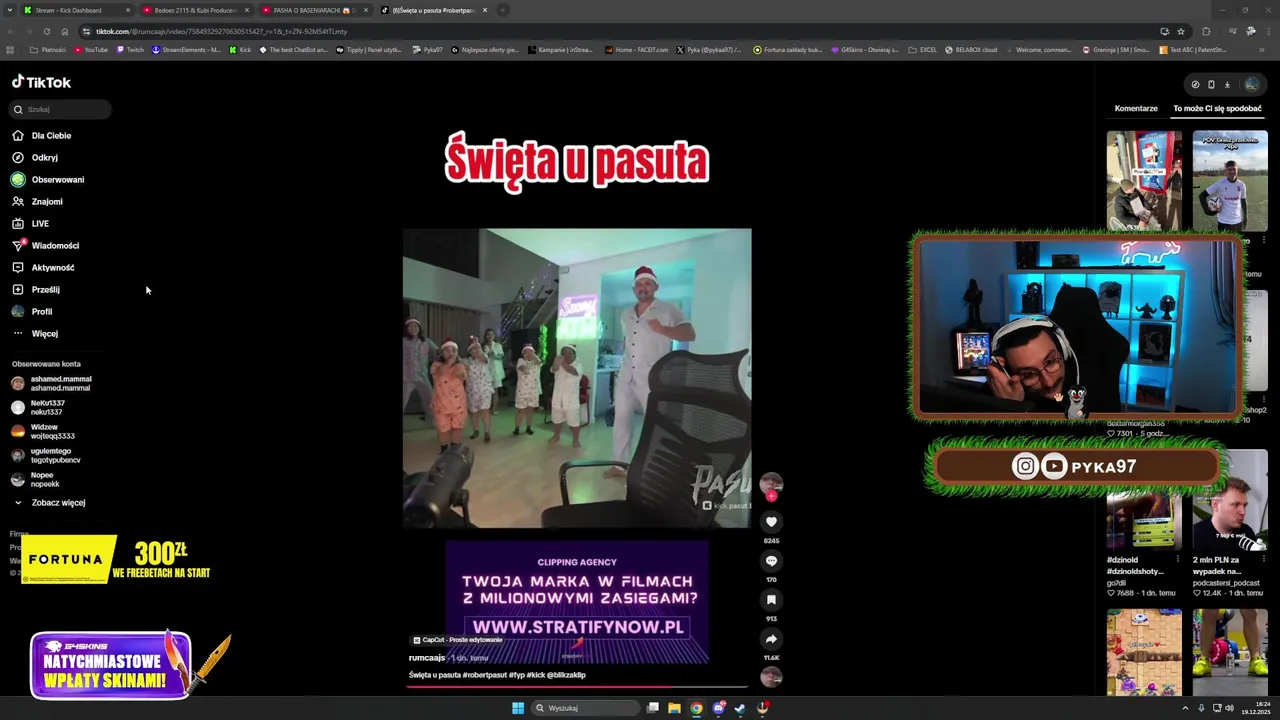Open File Explorer from taskbar
Image resolution: width=1280 pixels, height=720 pixels.
674,708
